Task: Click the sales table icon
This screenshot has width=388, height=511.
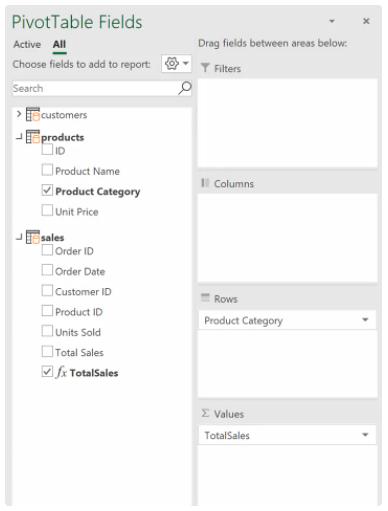Action: coord(33,237)
